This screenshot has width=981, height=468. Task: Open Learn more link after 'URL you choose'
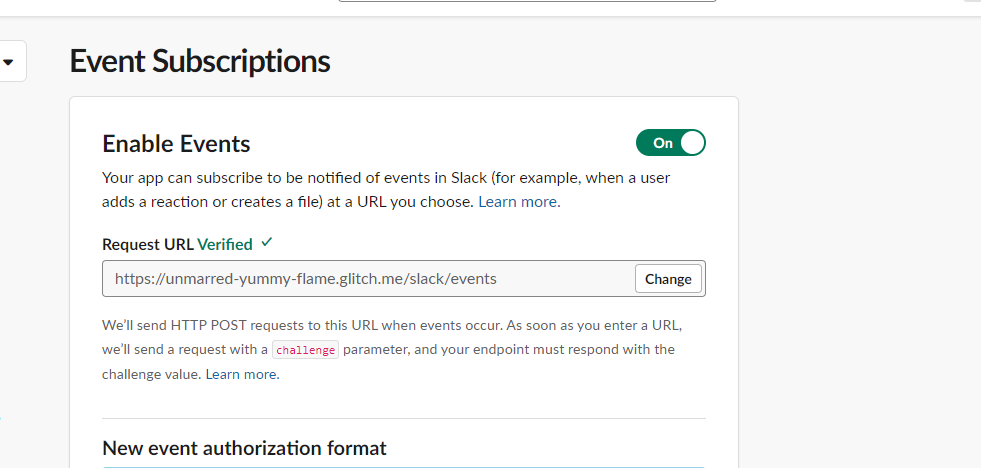(519, 202)
